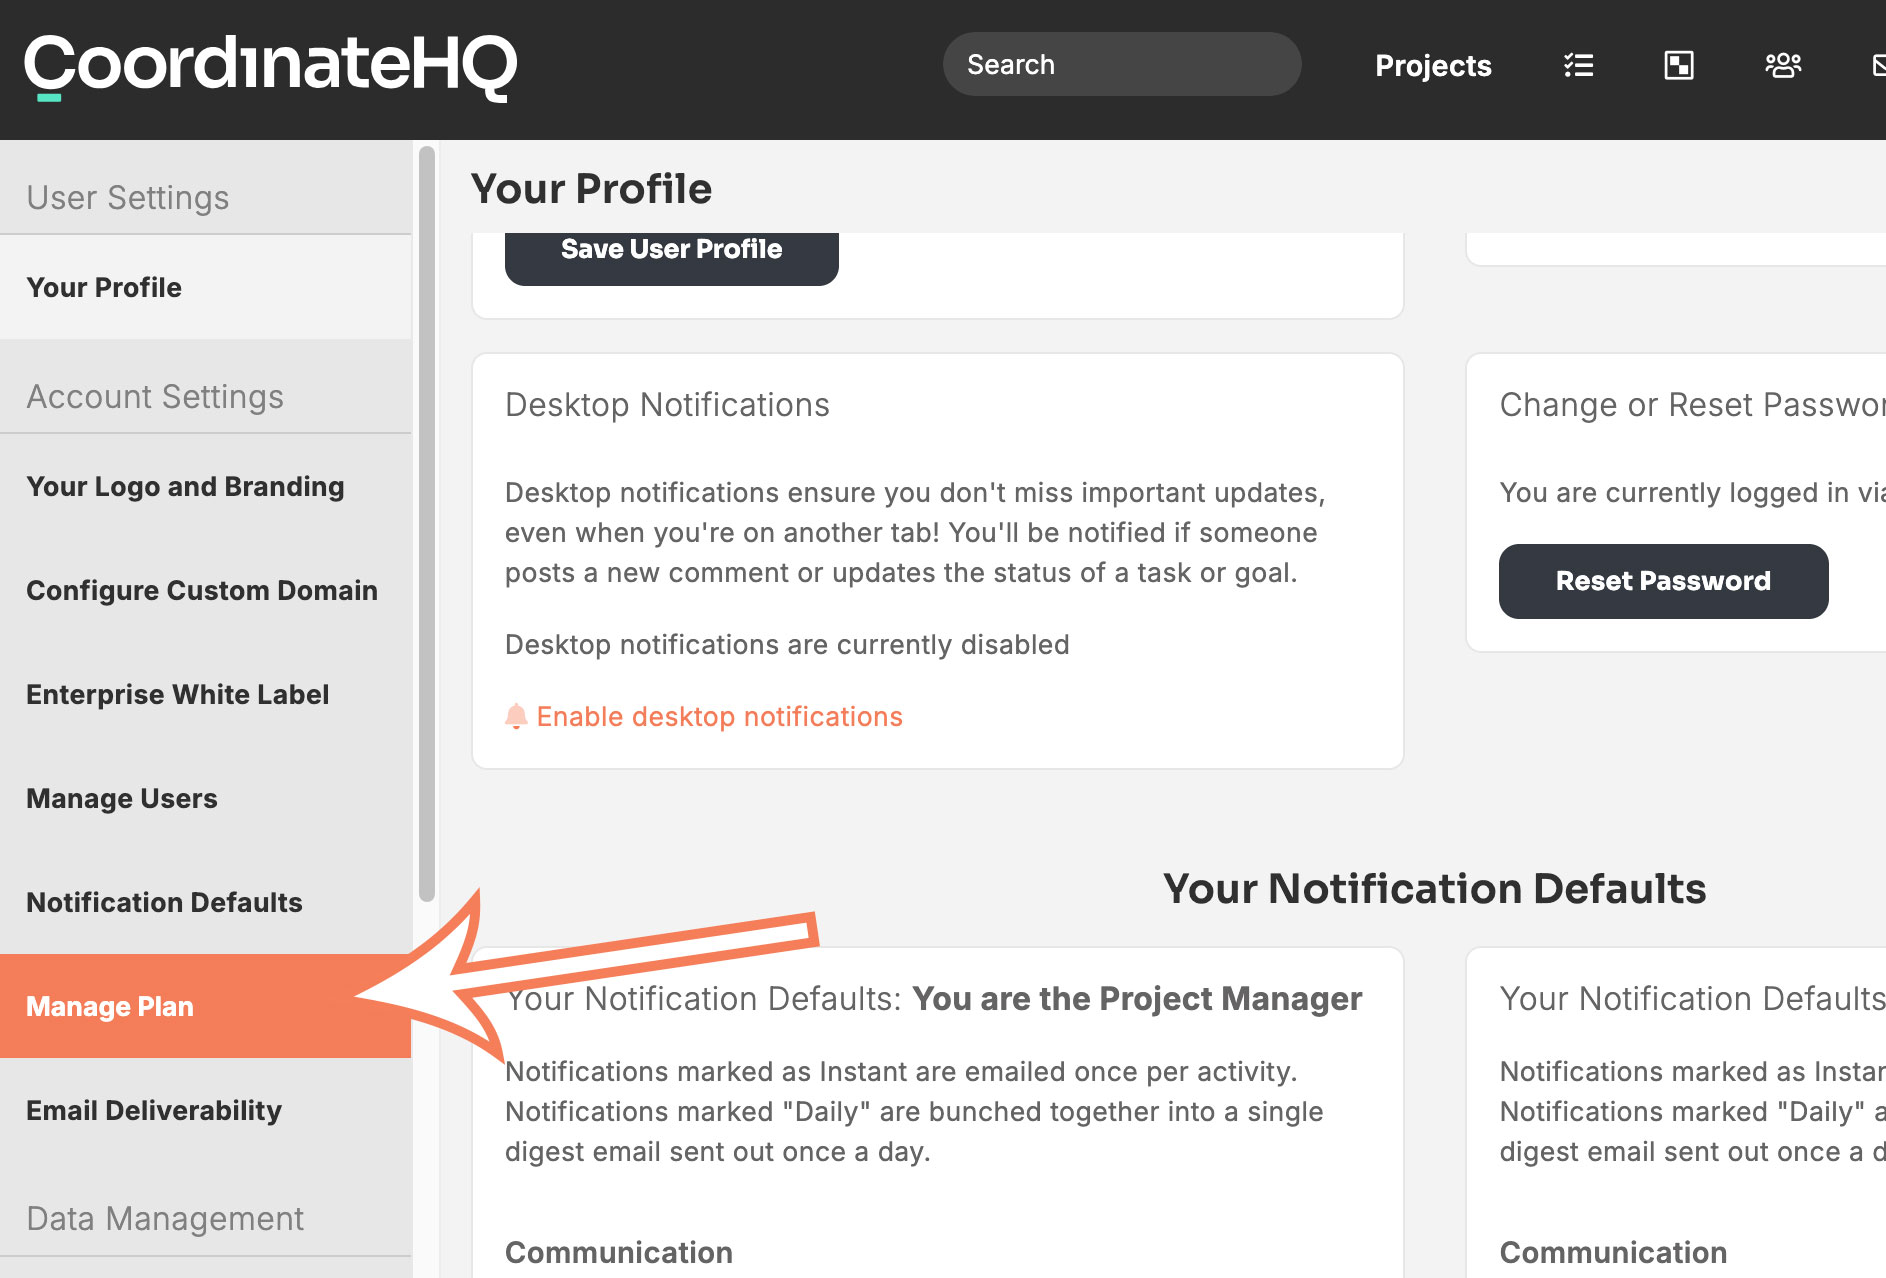Click the sidebar vertical scrollbar
The image size is (1886, 1278).
(427, 523)
